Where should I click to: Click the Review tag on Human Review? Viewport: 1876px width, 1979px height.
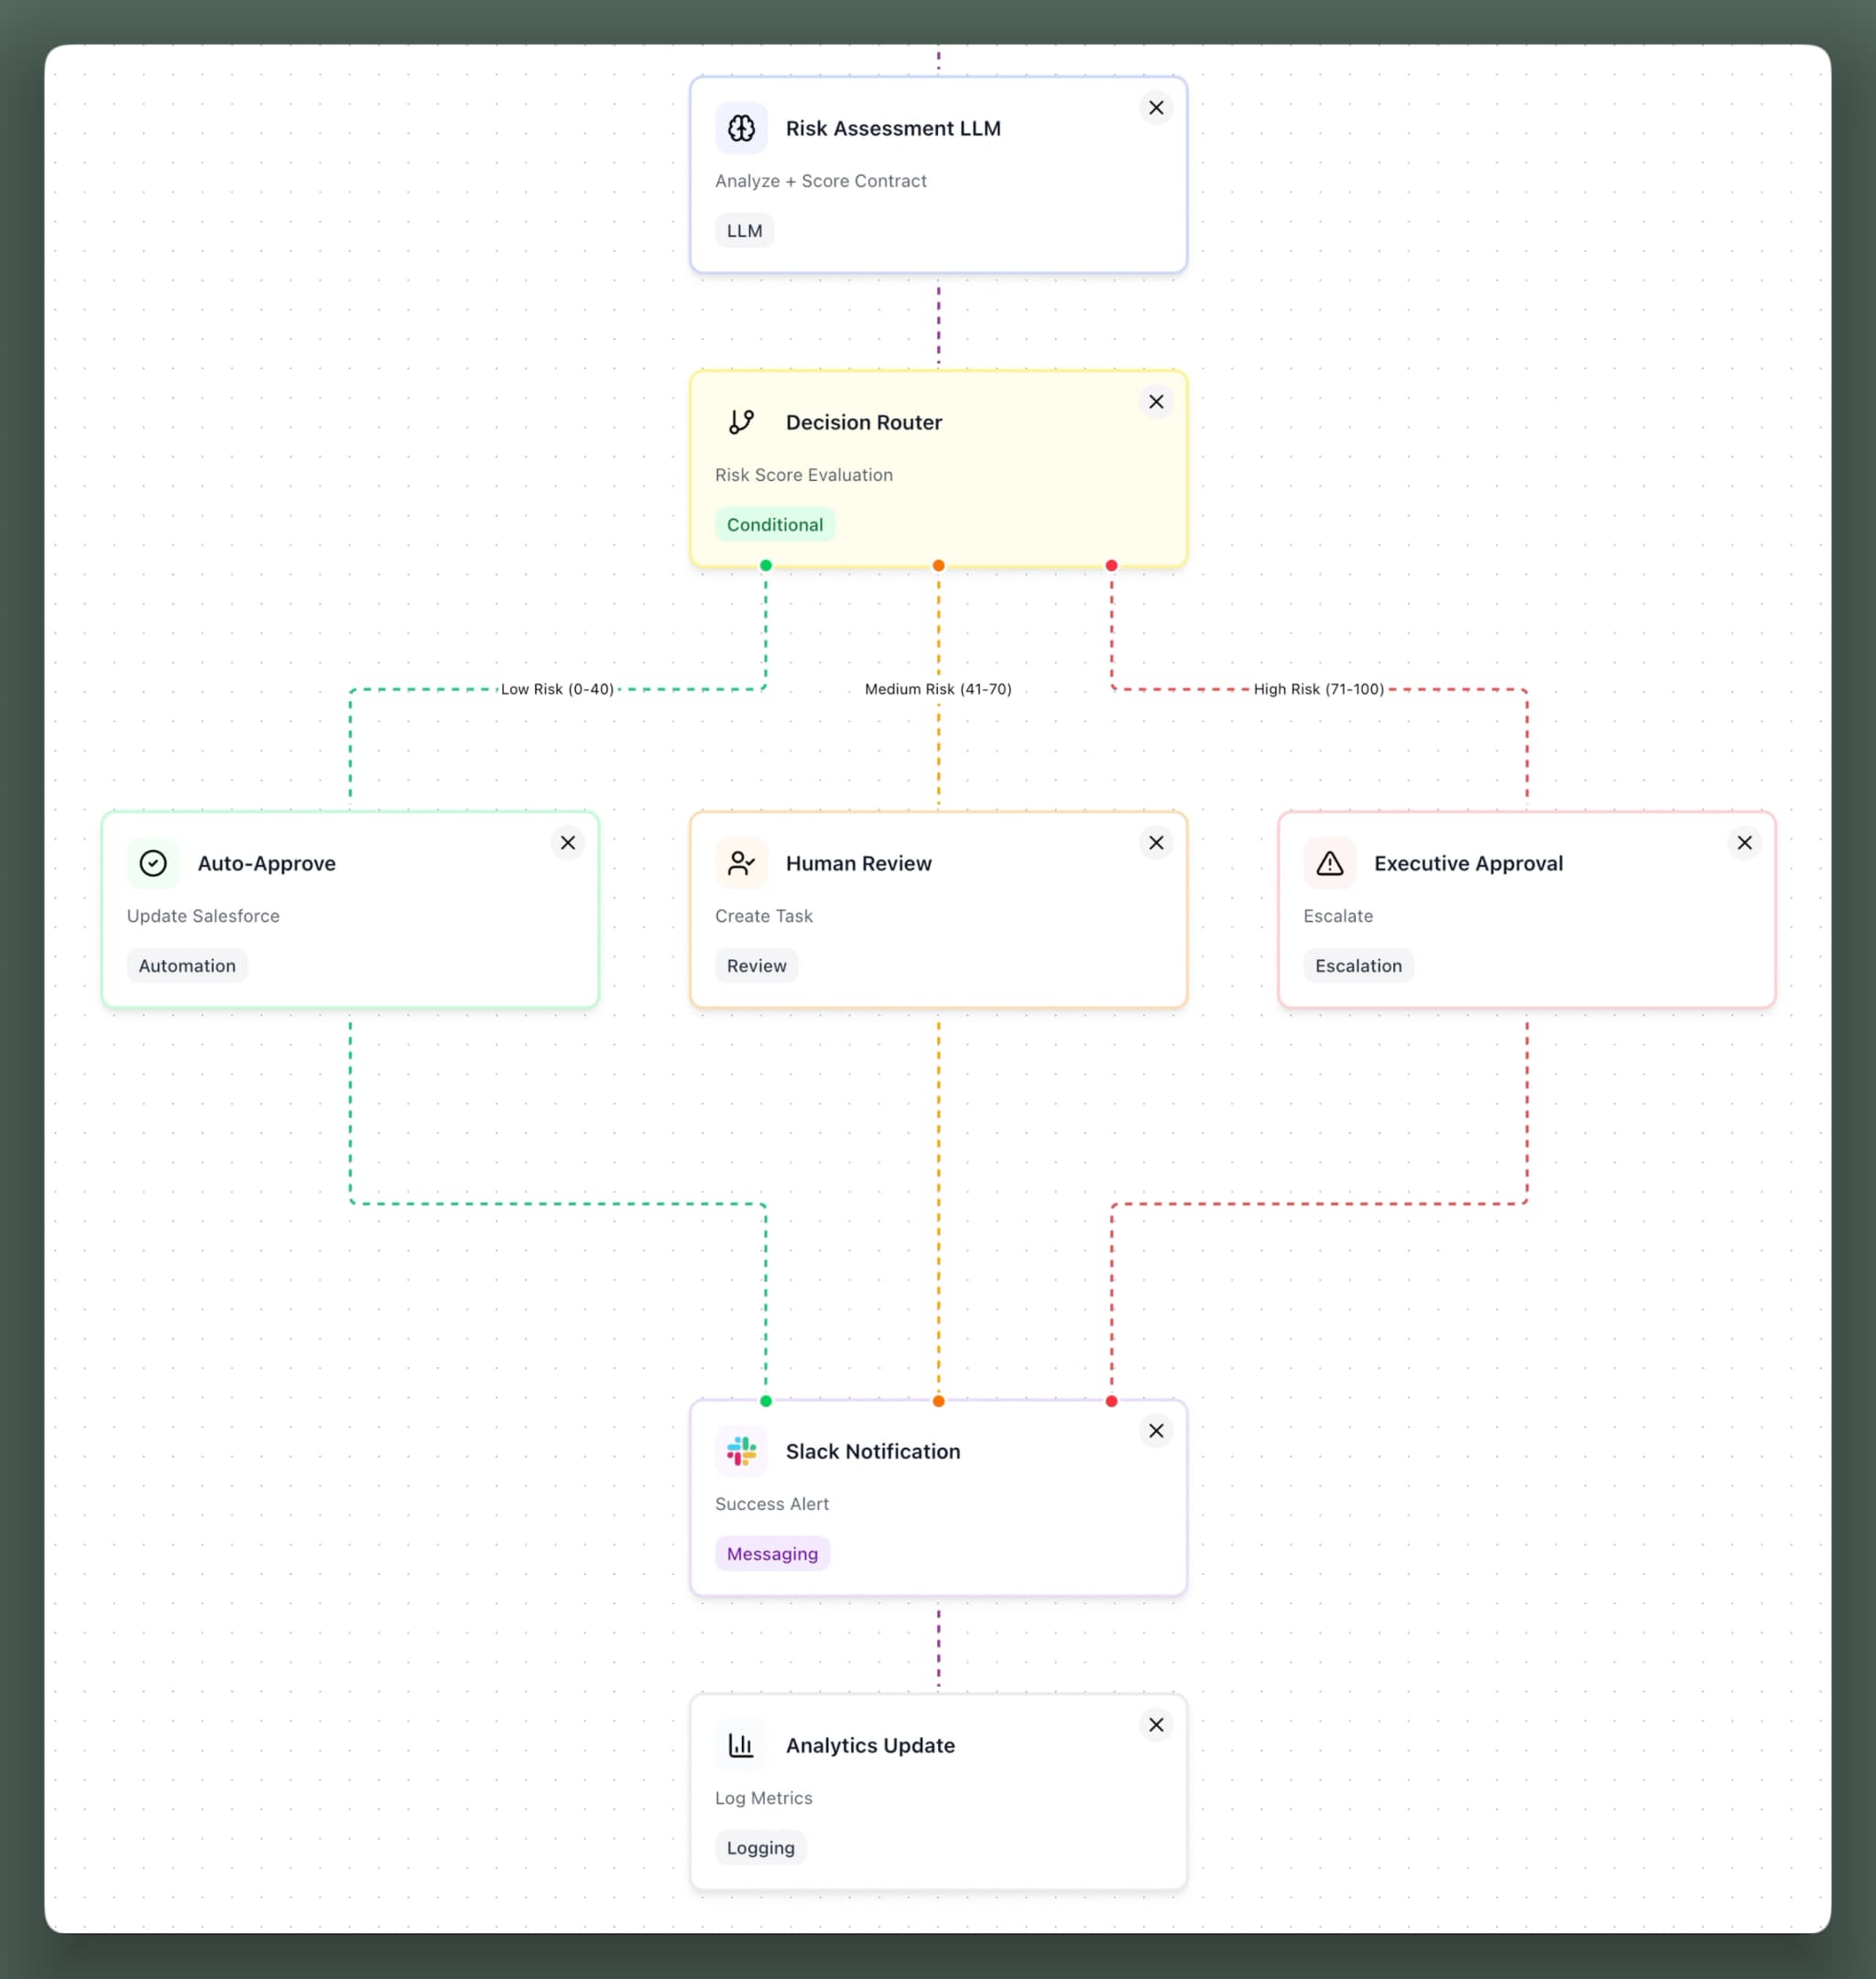point(756,966)
